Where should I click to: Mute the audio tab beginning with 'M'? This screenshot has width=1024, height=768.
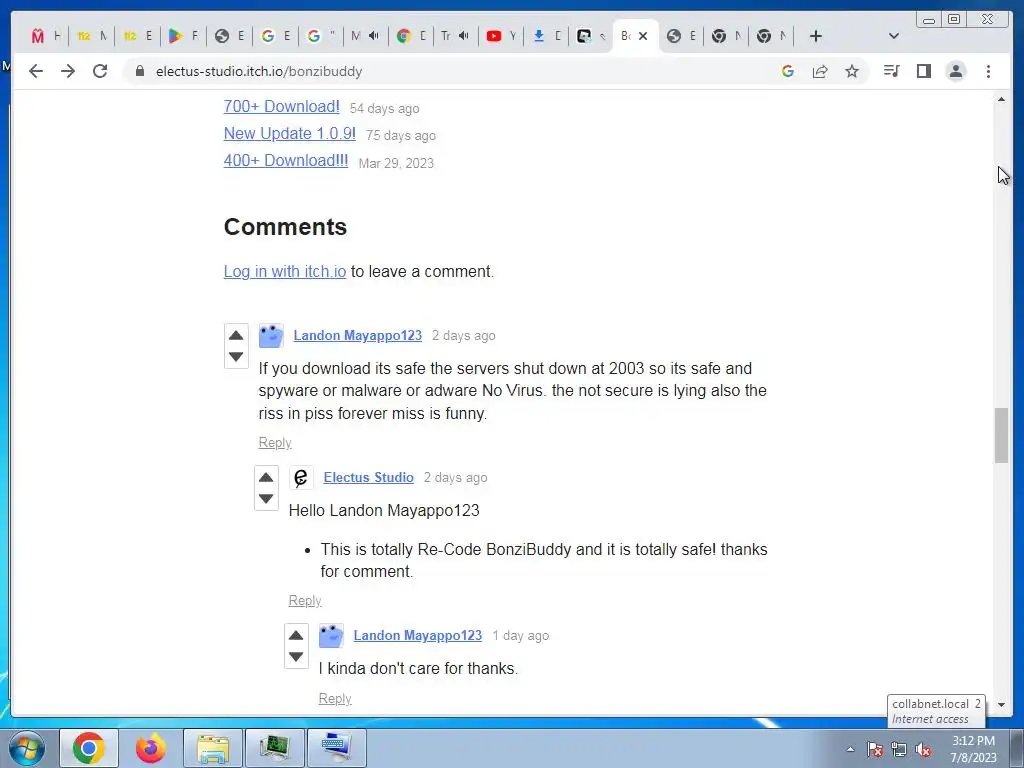374,36
